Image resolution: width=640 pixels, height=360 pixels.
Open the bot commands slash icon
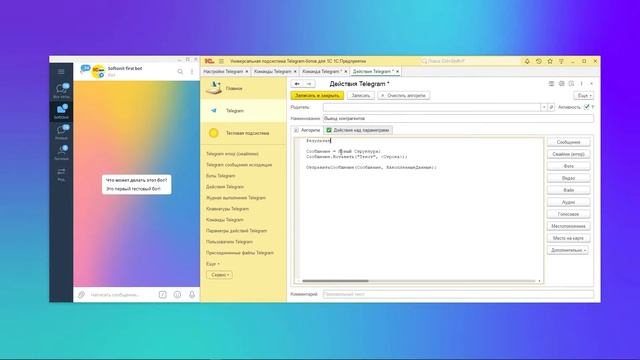pos(162,294)
